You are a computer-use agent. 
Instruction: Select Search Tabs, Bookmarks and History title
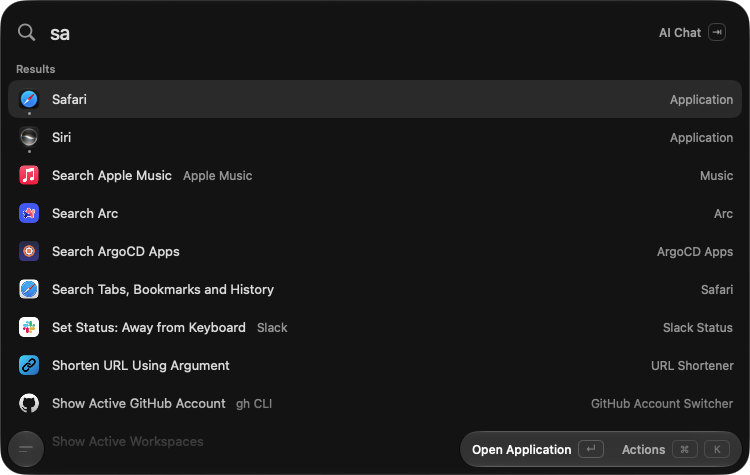[163, 289]
